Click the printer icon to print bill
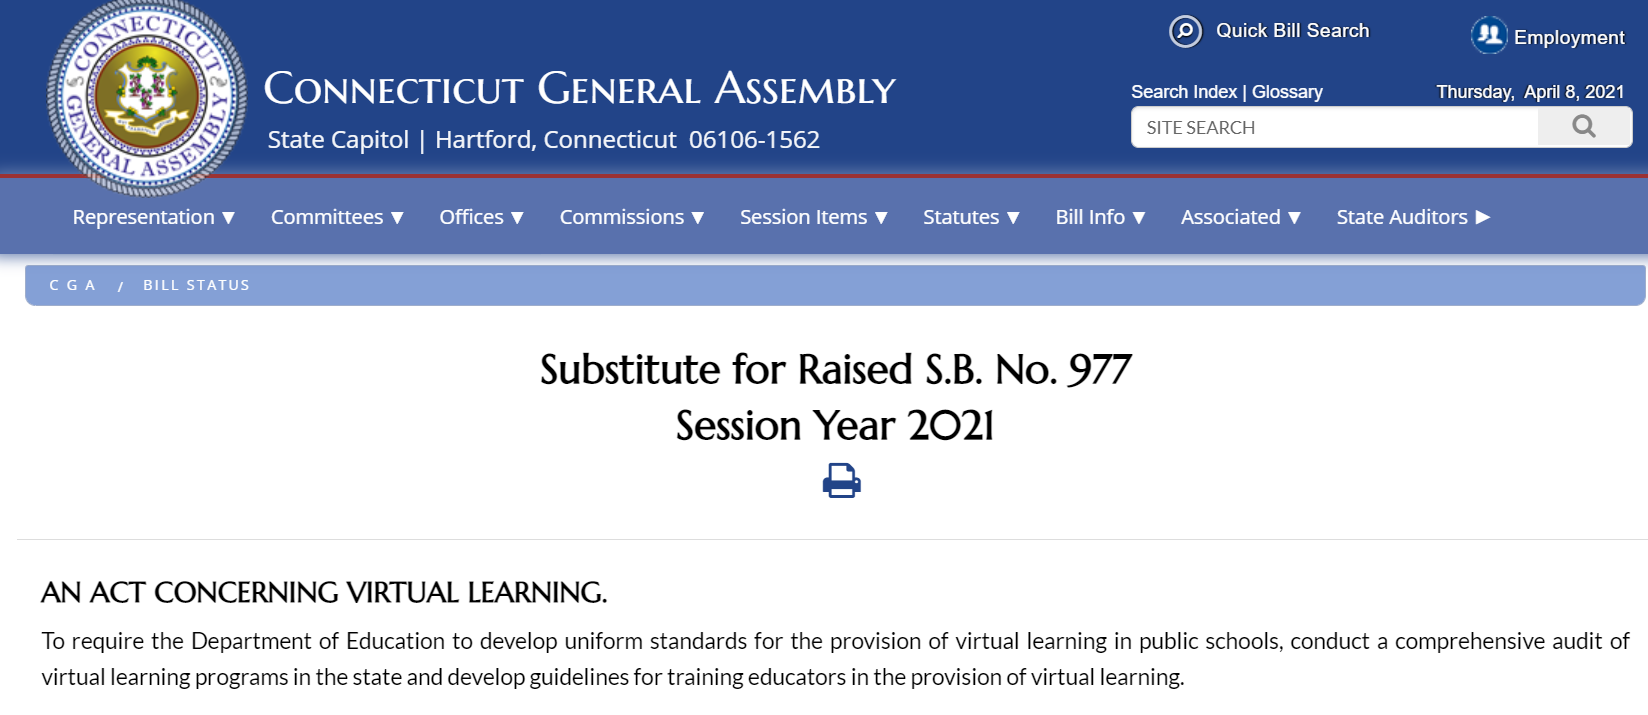 coord(841,481)
